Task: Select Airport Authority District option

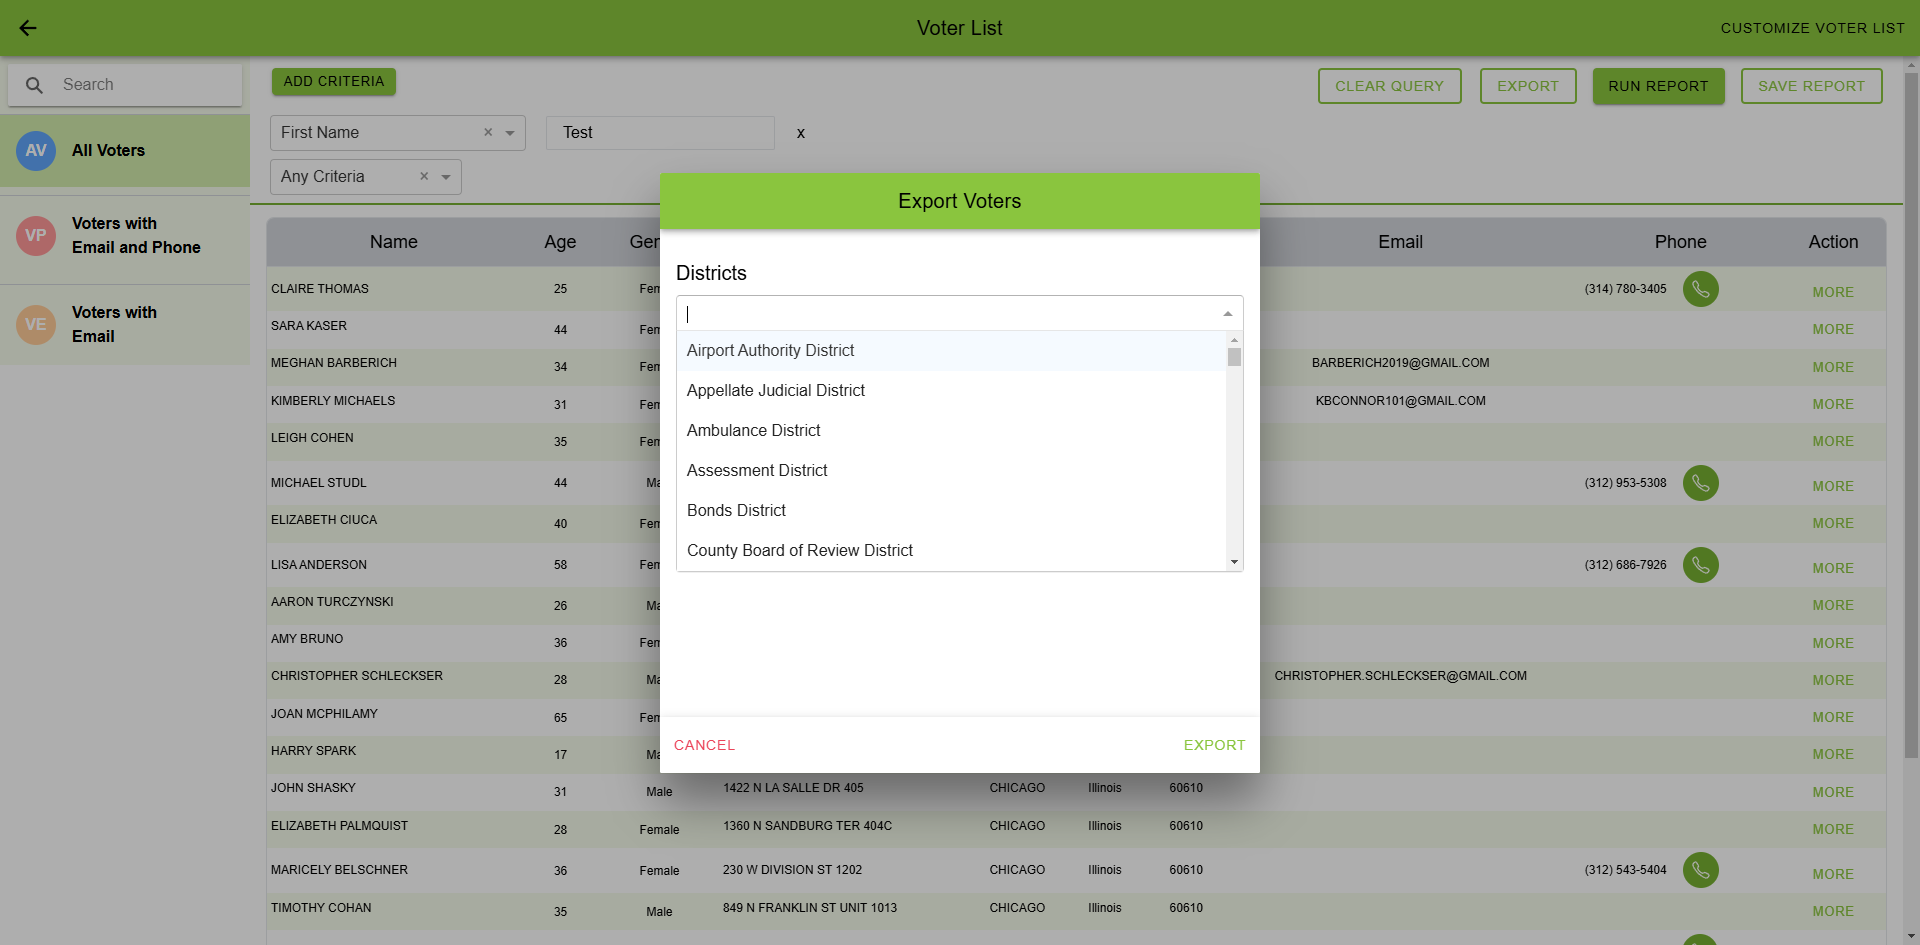Action: [770, 351]
